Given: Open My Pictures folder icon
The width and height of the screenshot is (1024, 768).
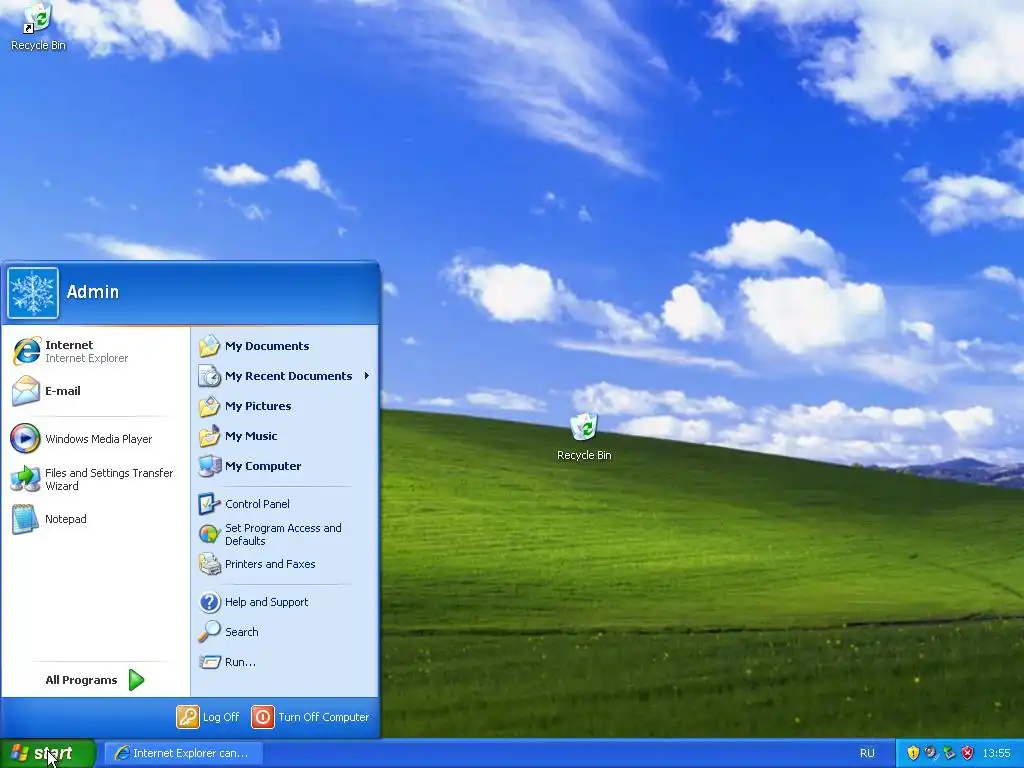Looking at the screenshot, I should (x=209, y=406).
